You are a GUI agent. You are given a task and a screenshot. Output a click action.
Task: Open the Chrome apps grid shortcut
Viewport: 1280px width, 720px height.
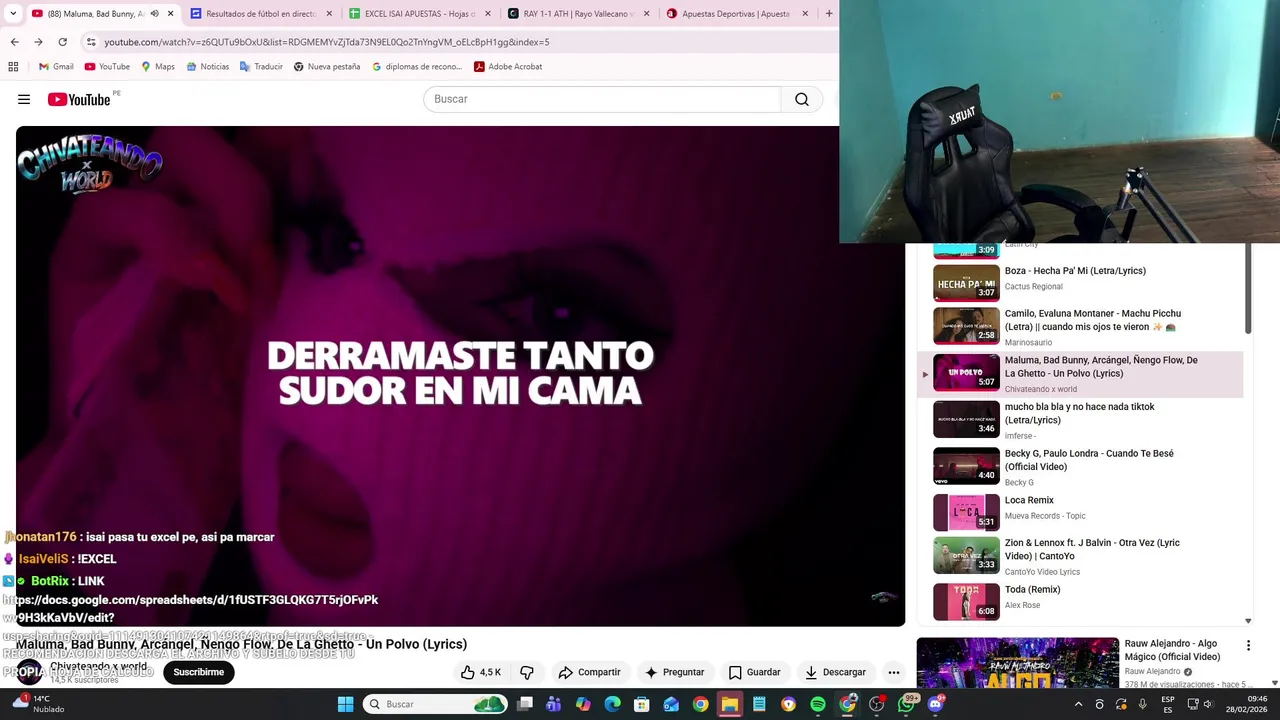coord(13,67)
